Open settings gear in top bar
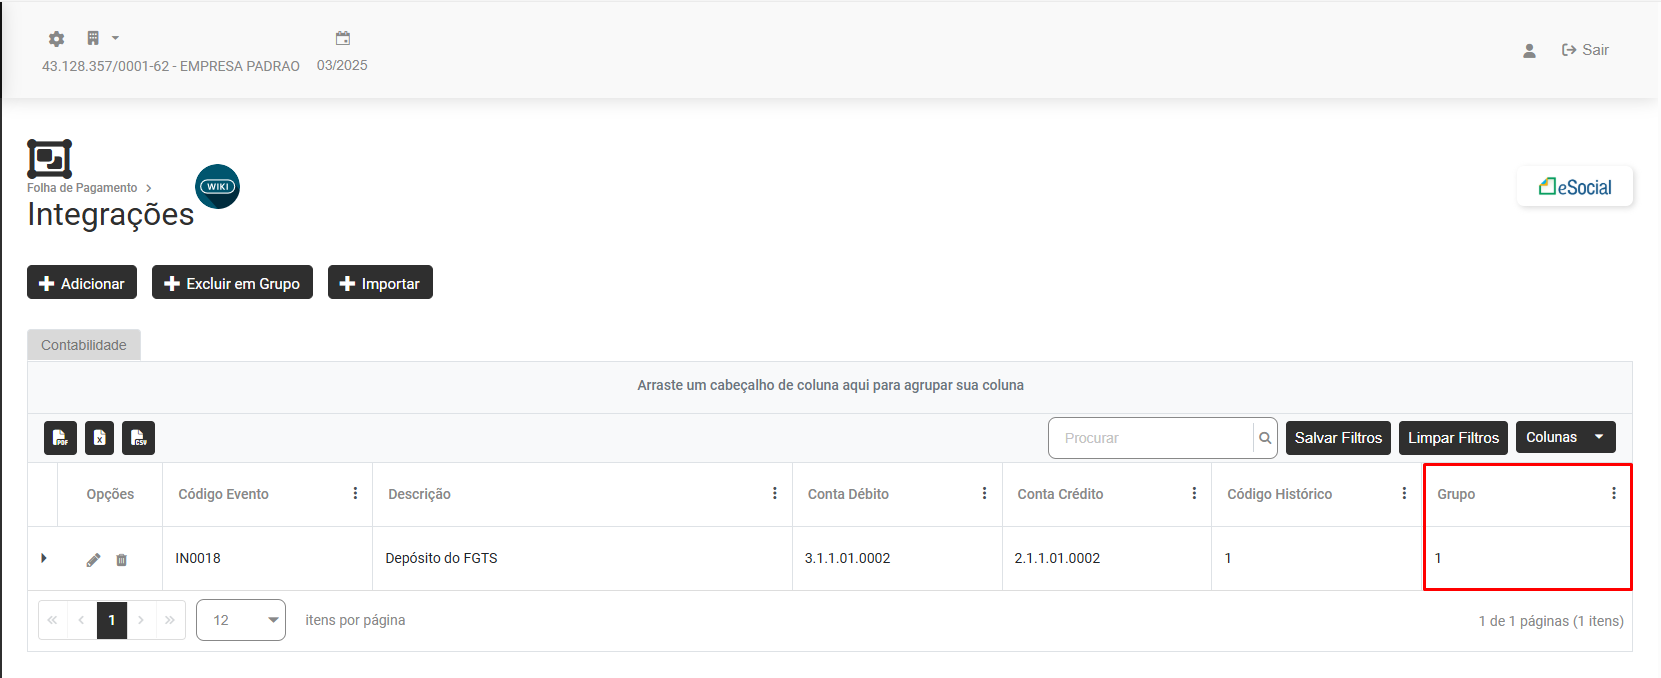 56,39
